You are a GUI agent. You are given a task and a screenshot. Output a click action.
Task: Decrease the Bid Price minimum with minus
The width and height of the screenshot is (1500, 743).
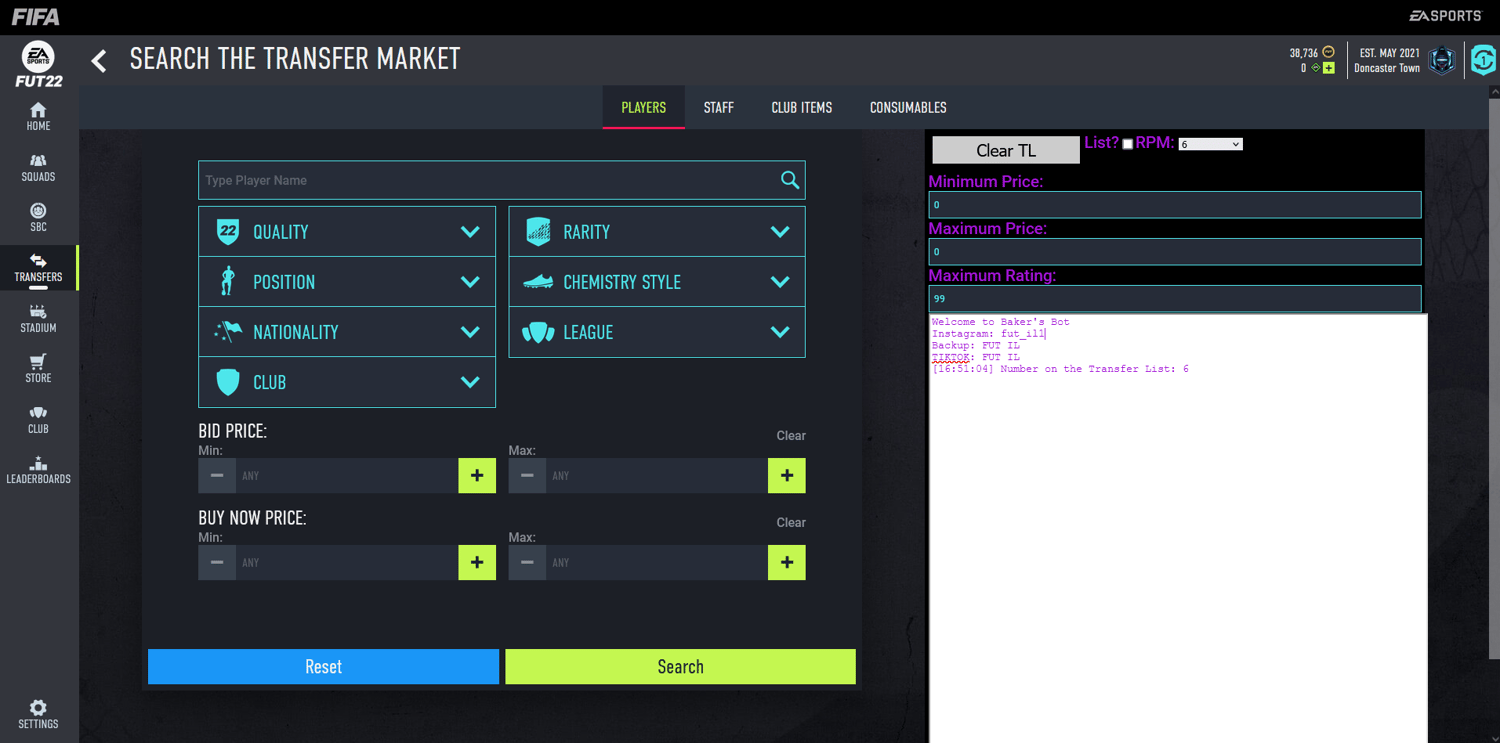(217, 476)
